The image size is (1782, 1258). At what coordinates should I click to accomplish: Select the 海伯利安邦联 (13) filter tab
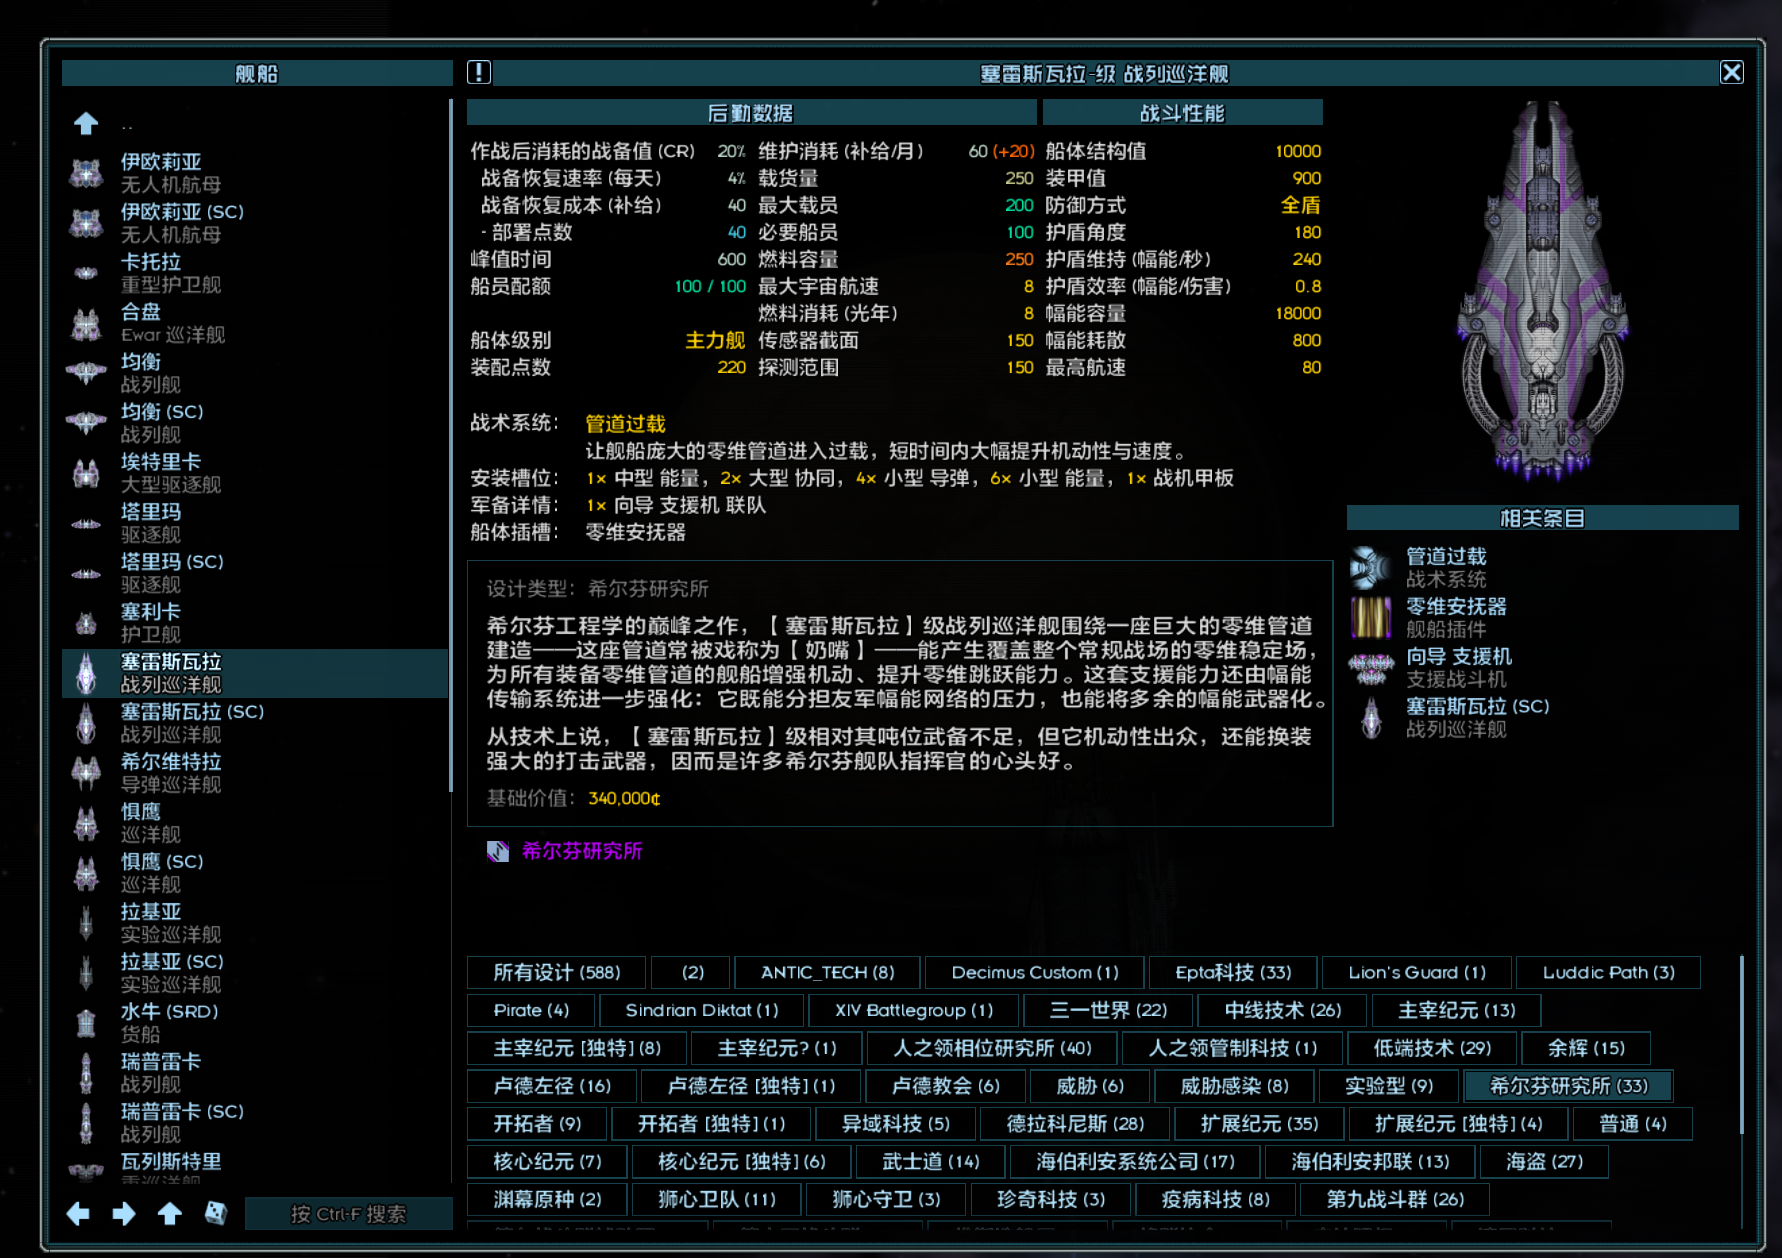[1370, 1162]
